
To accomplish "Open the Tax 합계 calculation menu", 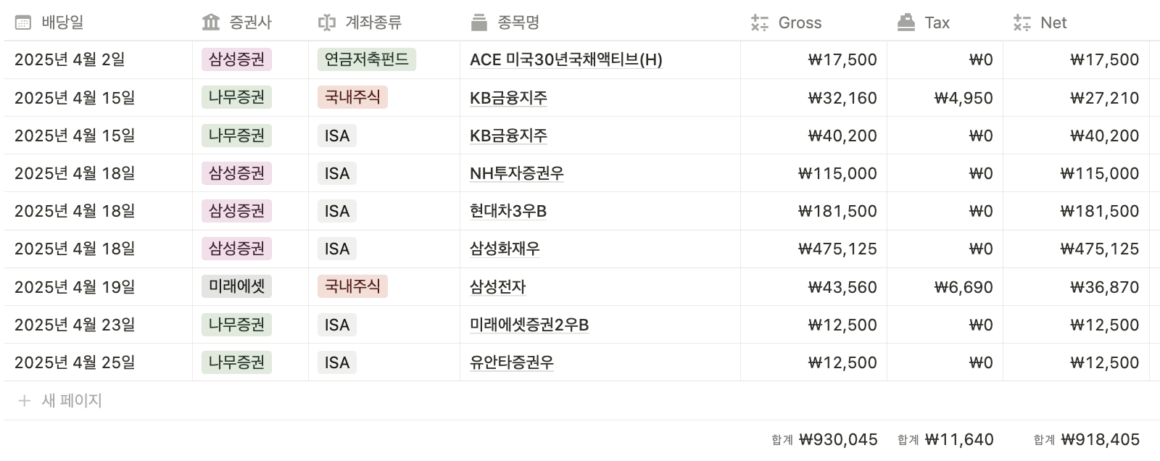I will pyautogui.click(x=945, y=440).
